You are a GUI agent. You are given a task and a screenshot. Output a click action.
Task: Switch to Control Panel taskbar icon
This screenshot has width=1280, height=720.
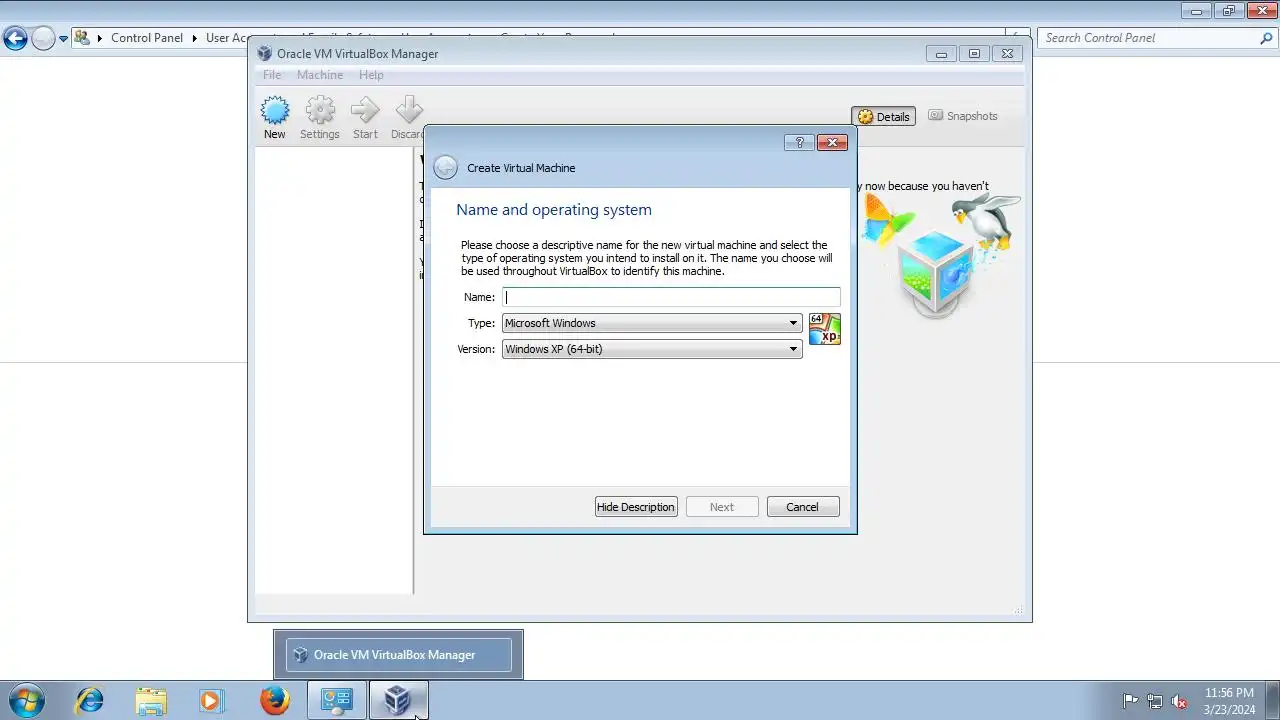336,700
